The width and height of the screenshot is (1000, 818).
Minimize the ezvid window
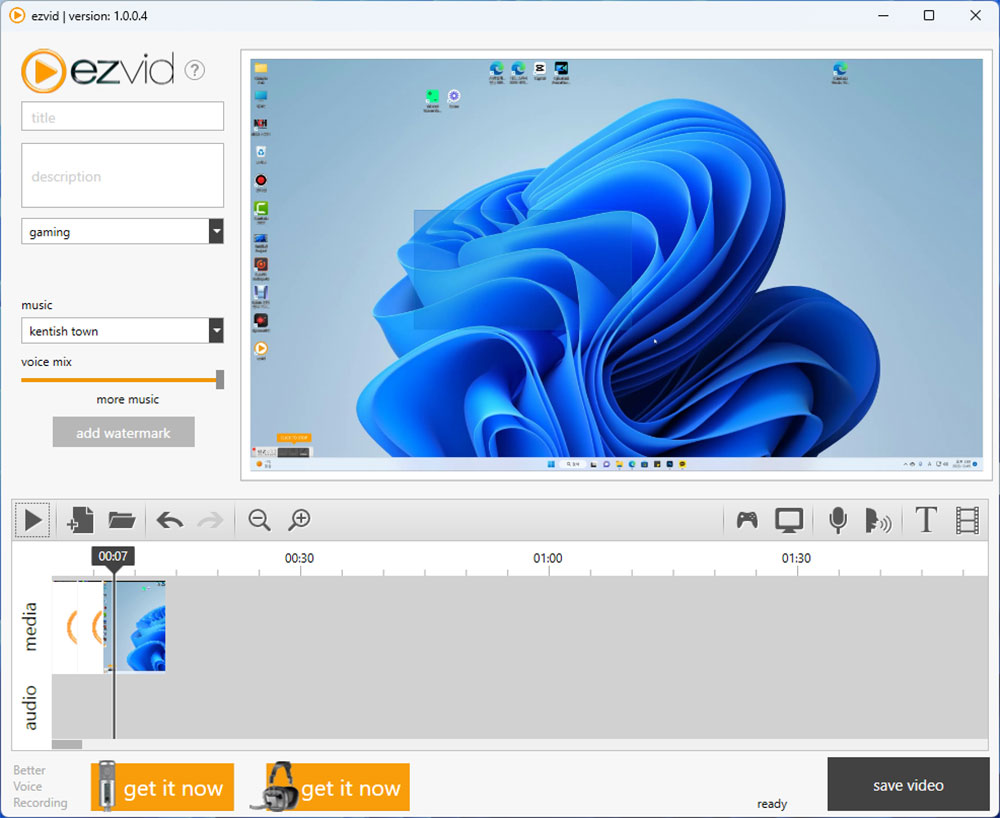pyautogui.click(x=883, y=15)
